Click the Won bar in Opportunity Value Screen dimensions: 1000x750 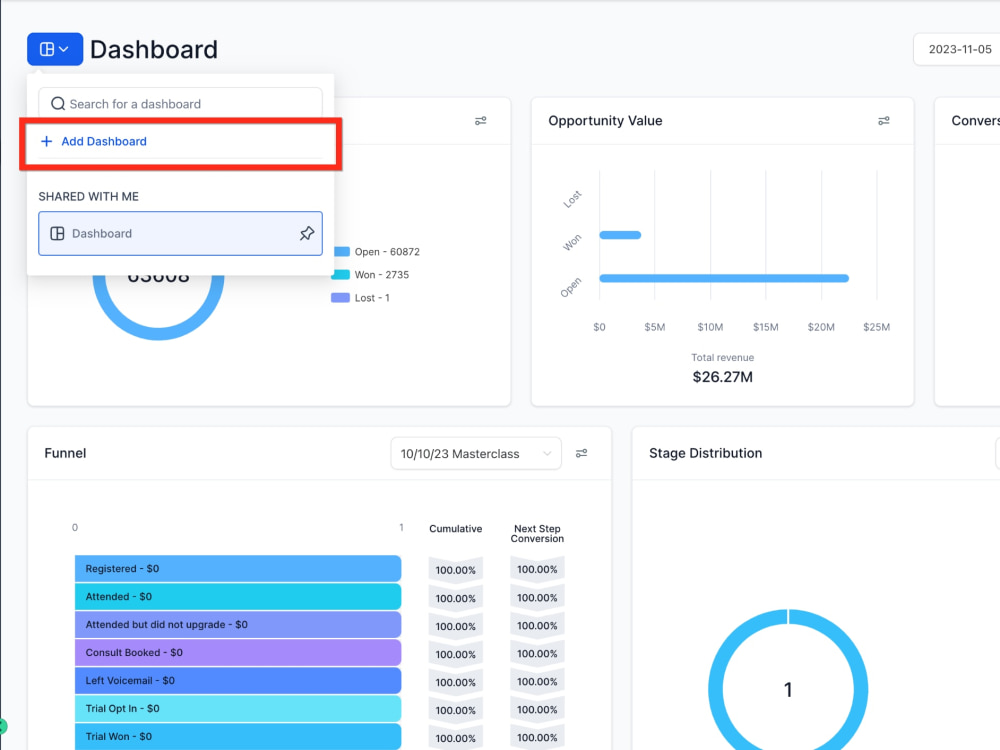pyautogui.click(x=620, y=235)
